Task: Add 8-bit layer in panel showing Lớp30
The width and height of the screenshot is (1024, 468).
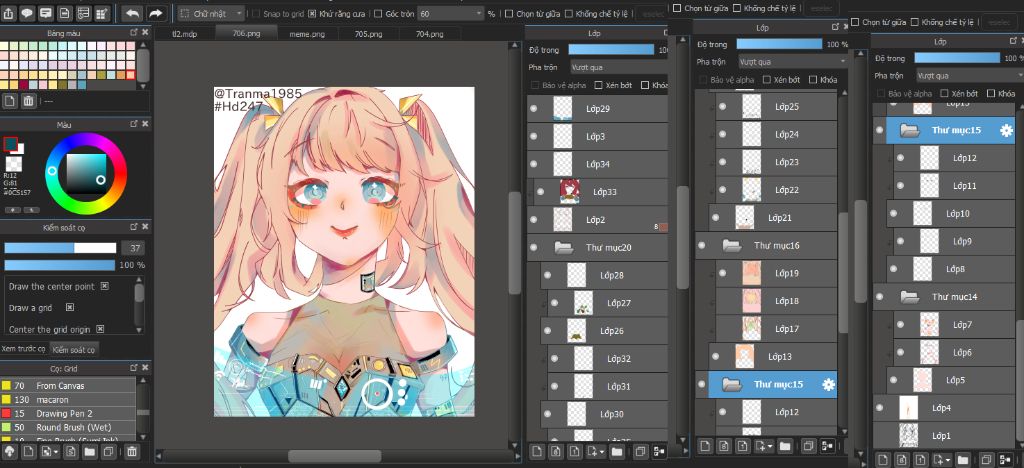Action: pos(555,451)
